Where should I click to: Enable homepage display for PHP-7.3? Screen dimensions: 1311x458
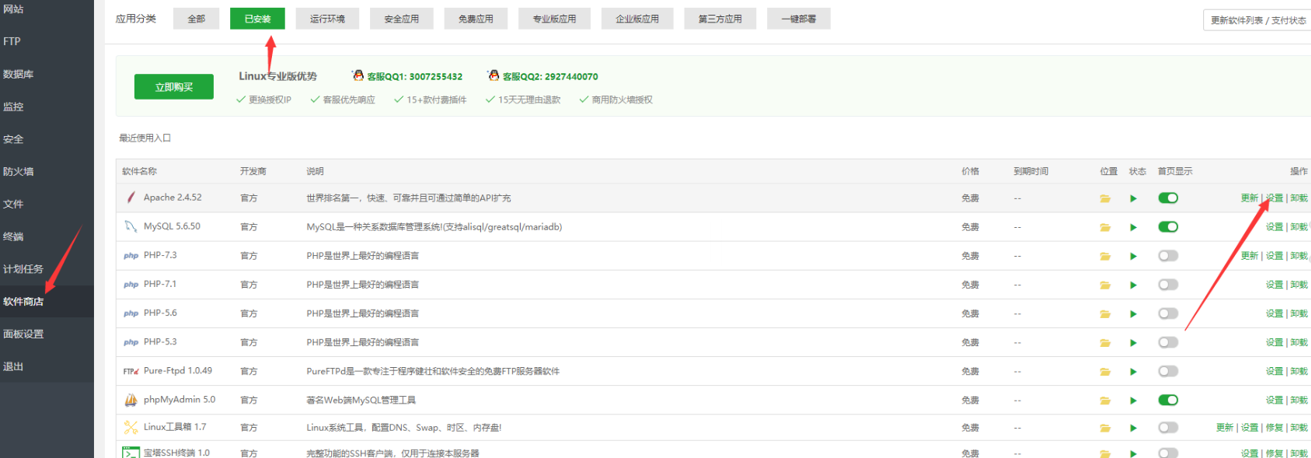(x=1168, y=256)
